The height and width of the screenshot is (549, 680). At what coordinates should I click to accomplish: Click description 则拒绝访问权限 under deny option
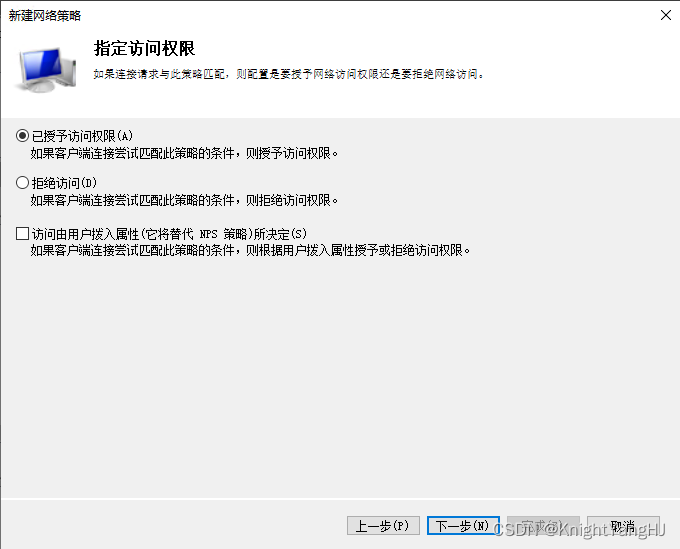tap(292, 200)
